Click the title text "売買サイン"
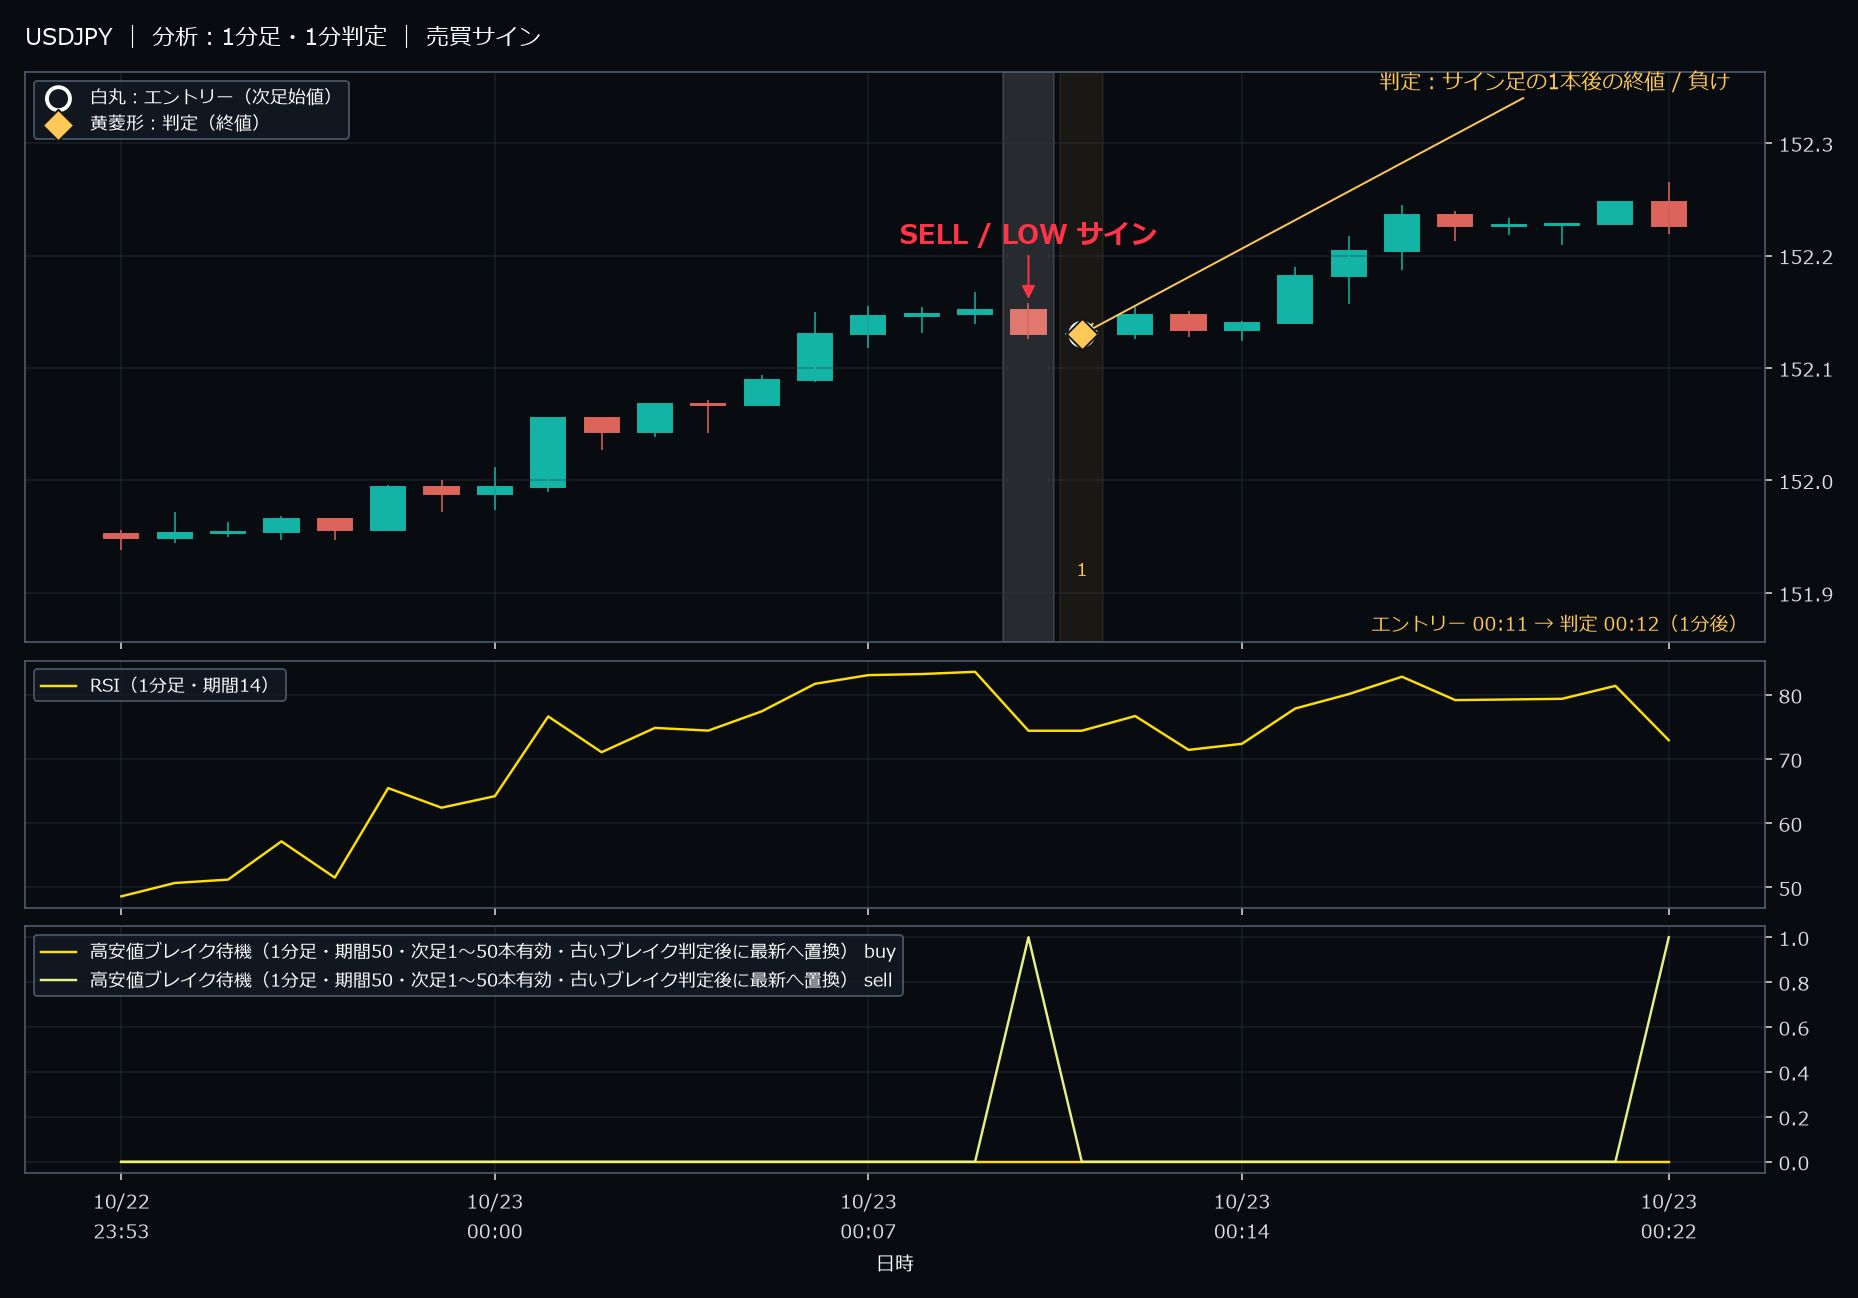 click(483, 37)
